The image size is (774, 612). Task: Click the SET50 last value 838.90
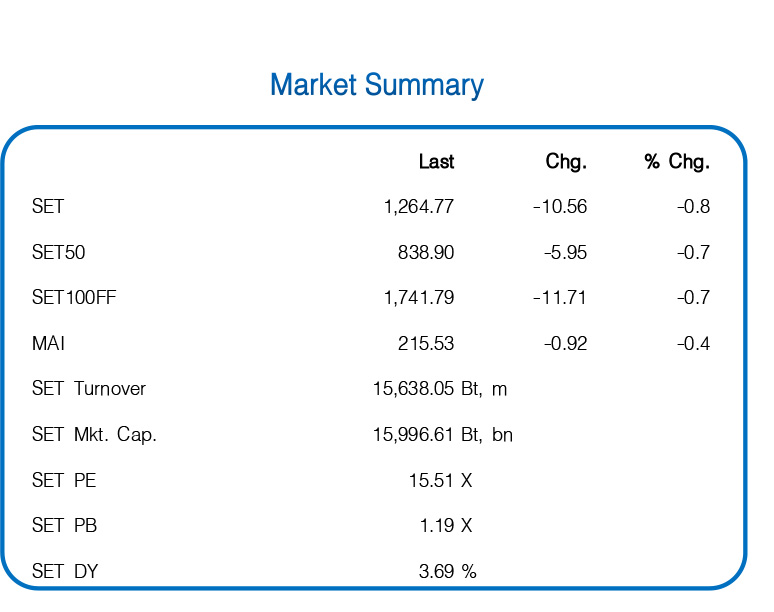pos(426,253)
